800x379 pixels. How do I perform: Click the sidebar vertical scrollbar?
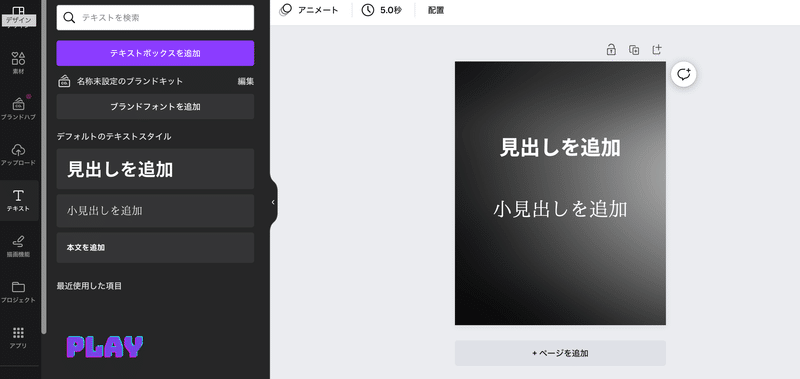[x=44, y=167]
